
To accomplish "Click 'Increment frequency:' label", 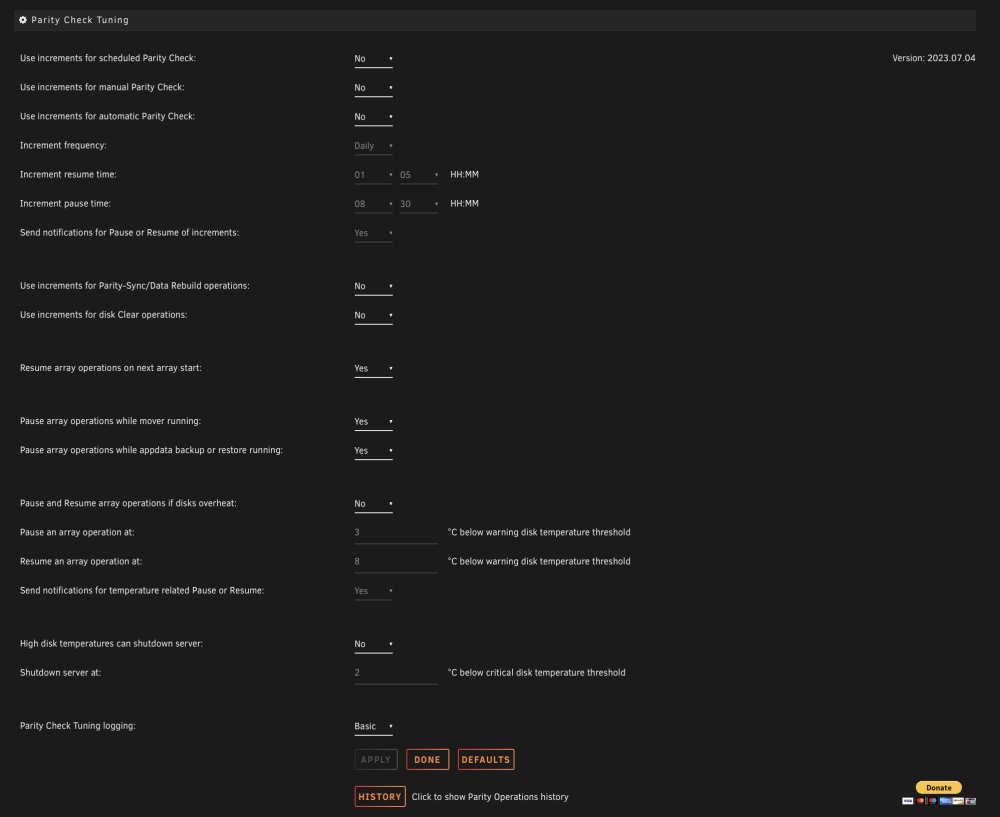I will 63,145.
